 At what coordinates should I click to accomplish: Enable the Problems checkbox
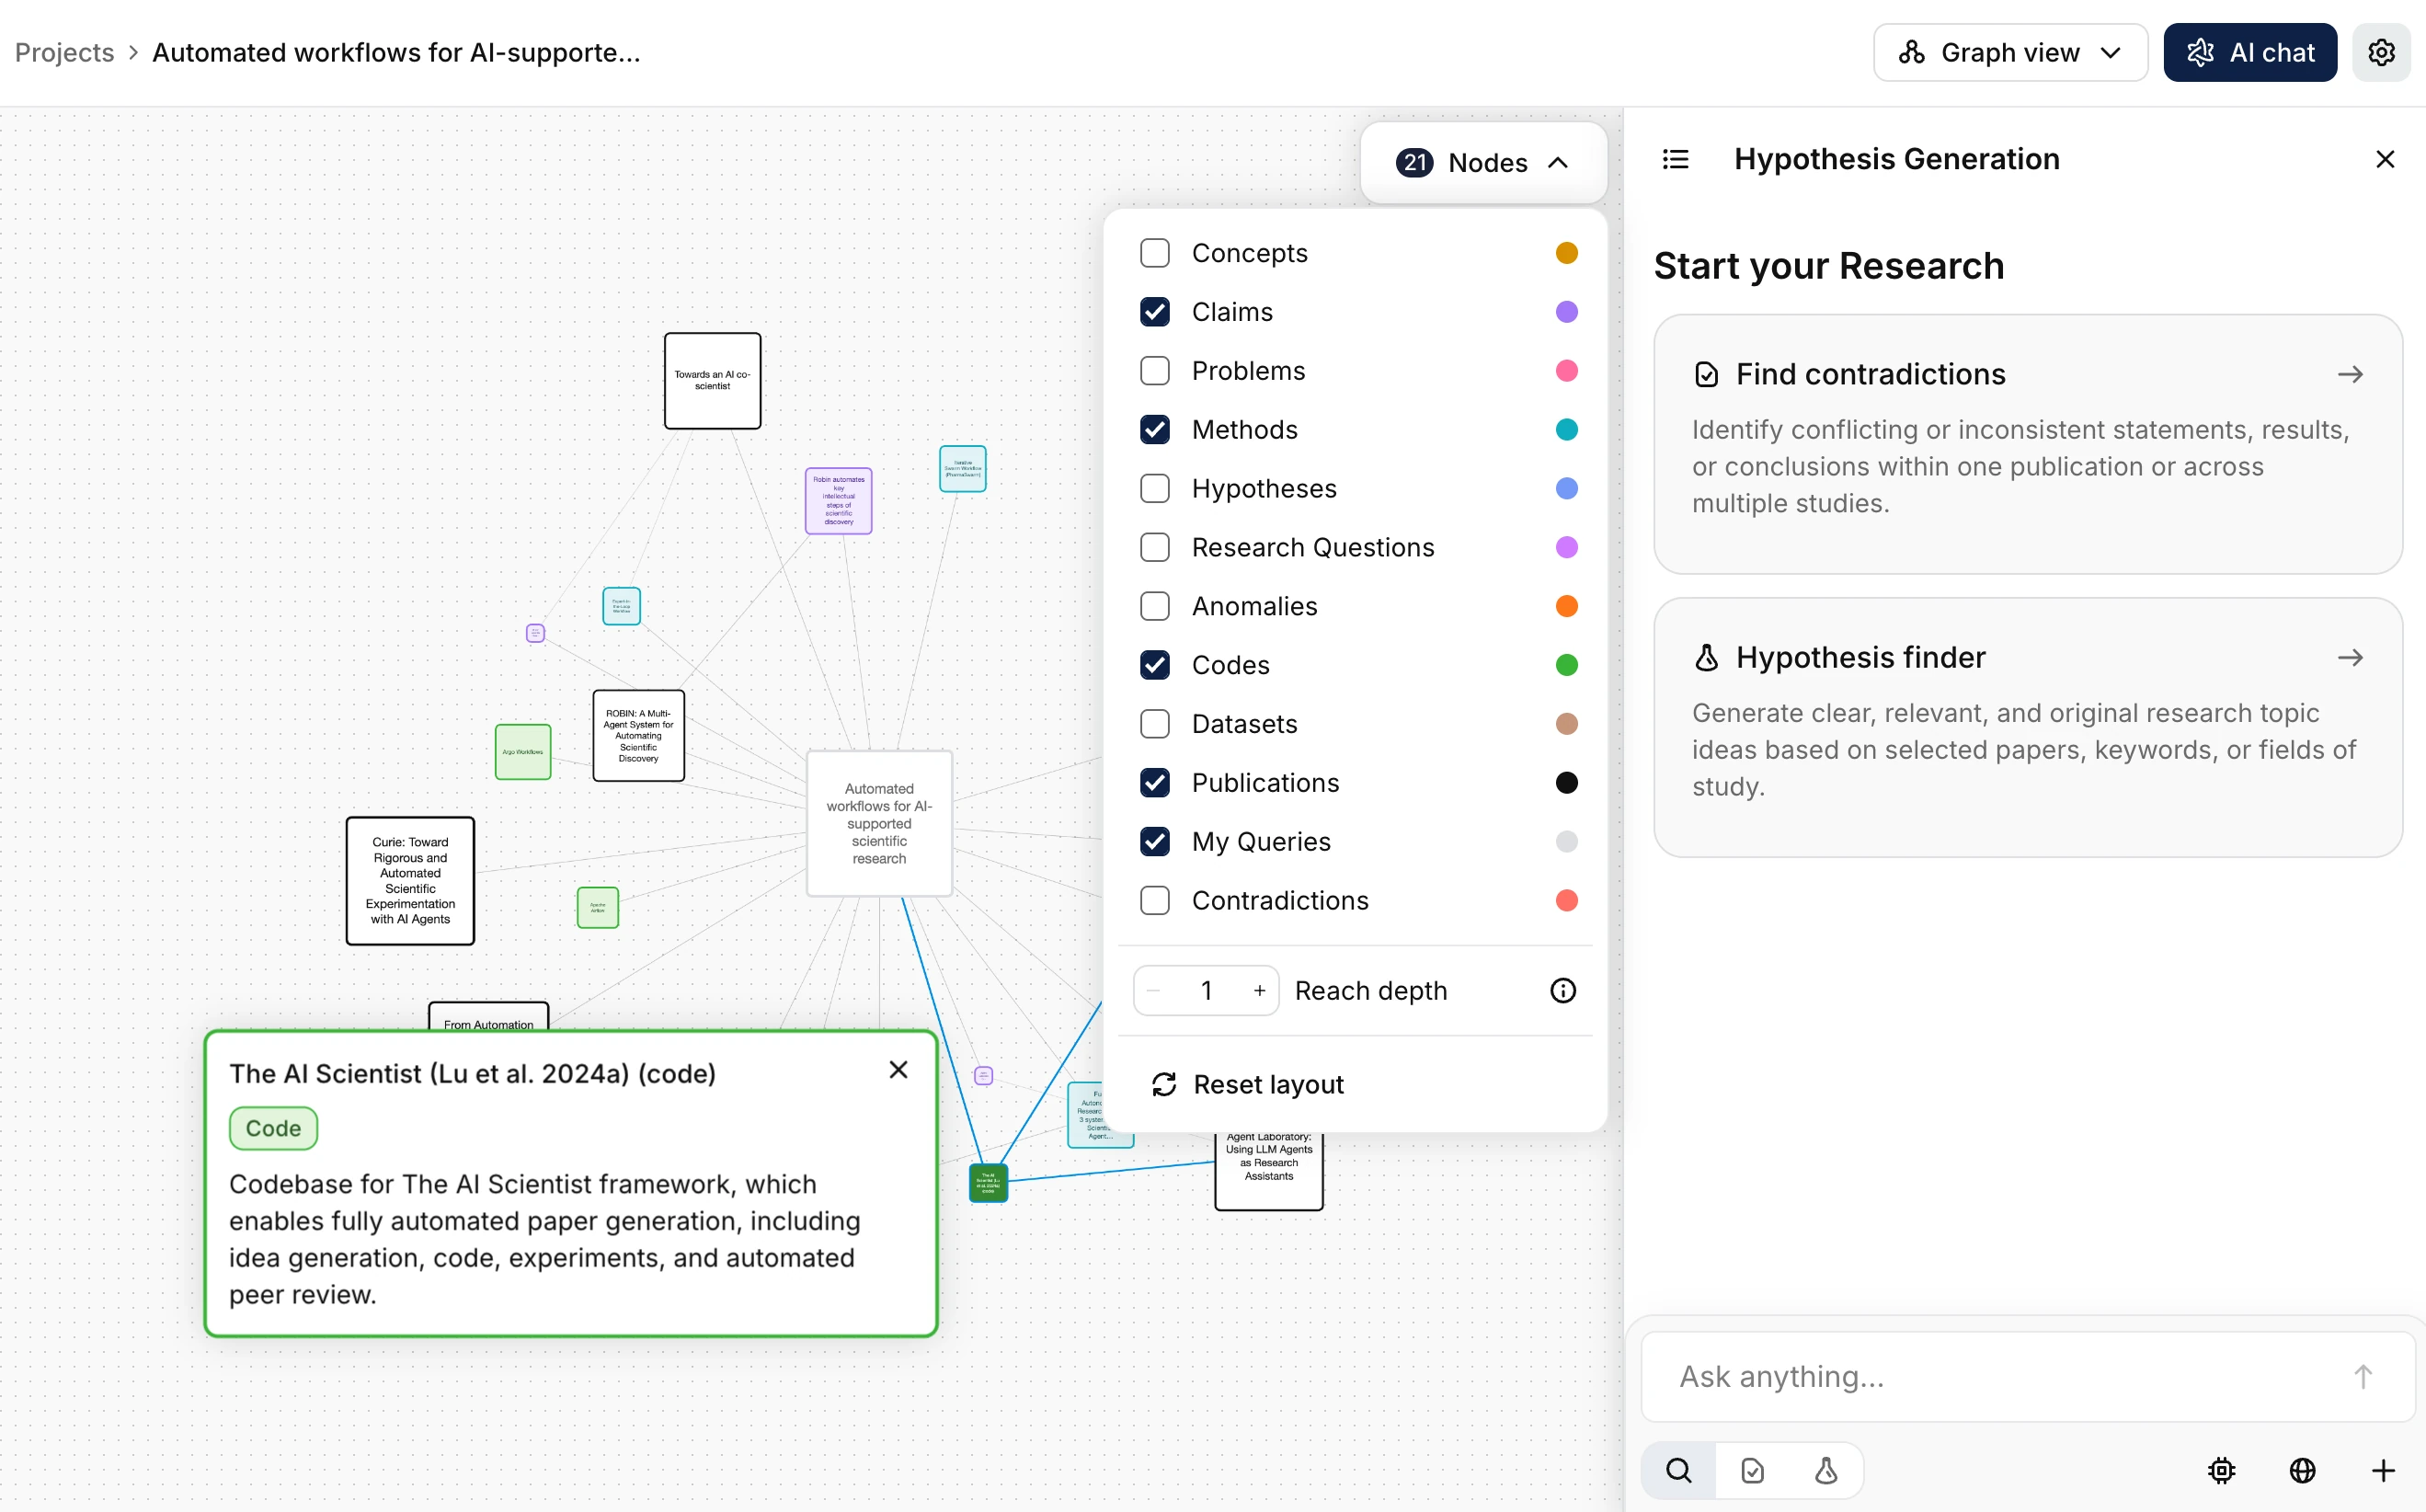tap(1155, 371)
